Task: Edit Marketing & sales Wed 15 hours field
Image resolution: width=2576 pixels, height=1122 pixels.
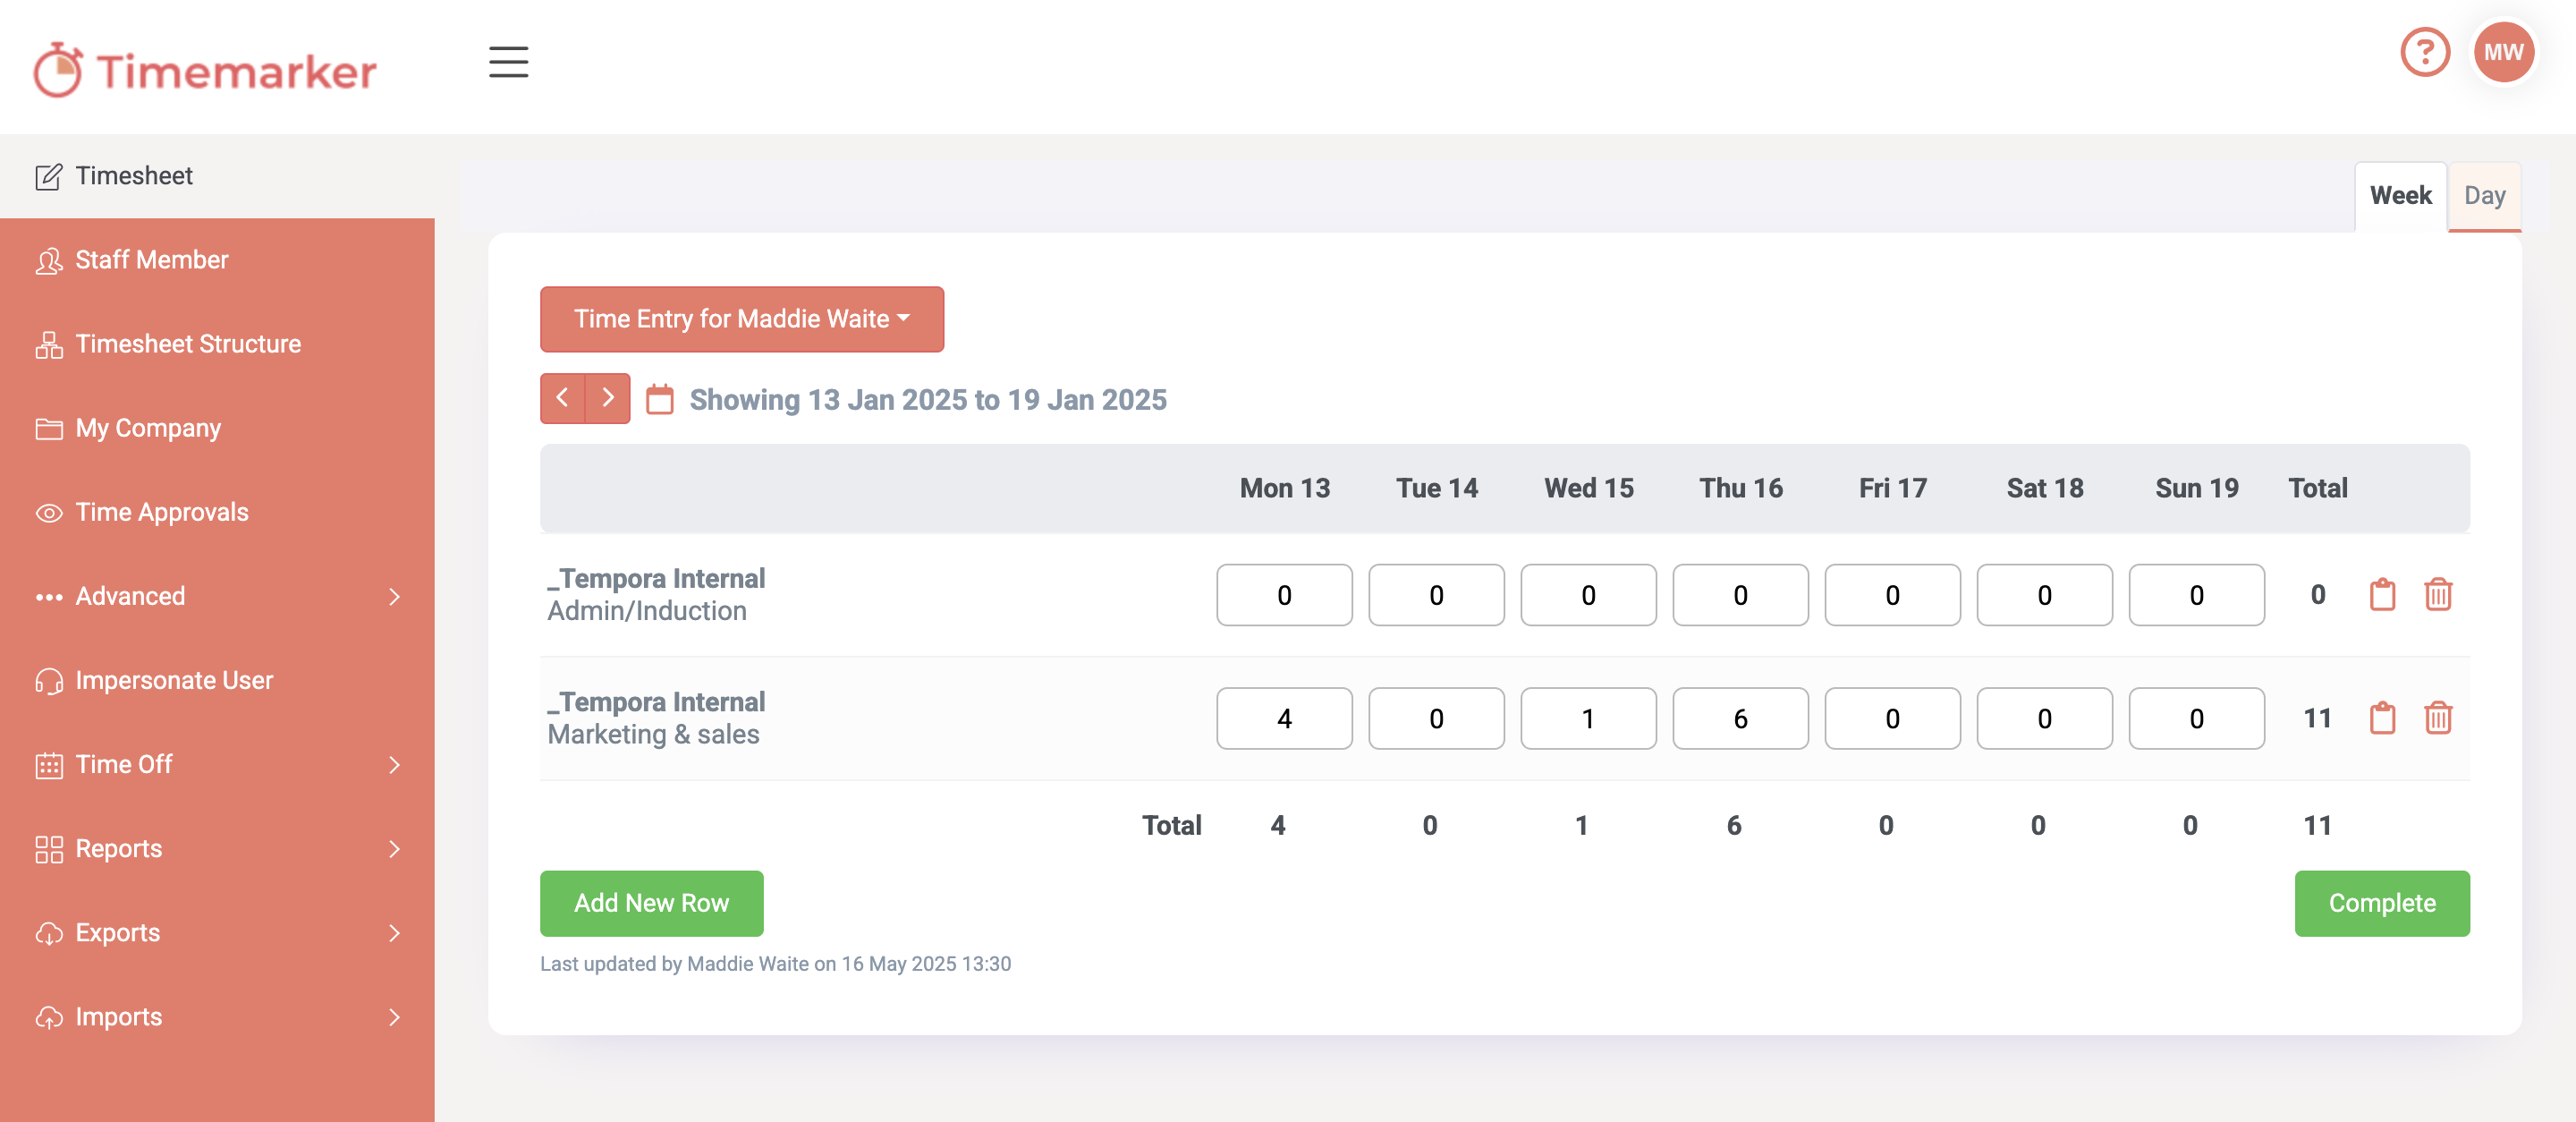Action: [x=1588, y=718]
